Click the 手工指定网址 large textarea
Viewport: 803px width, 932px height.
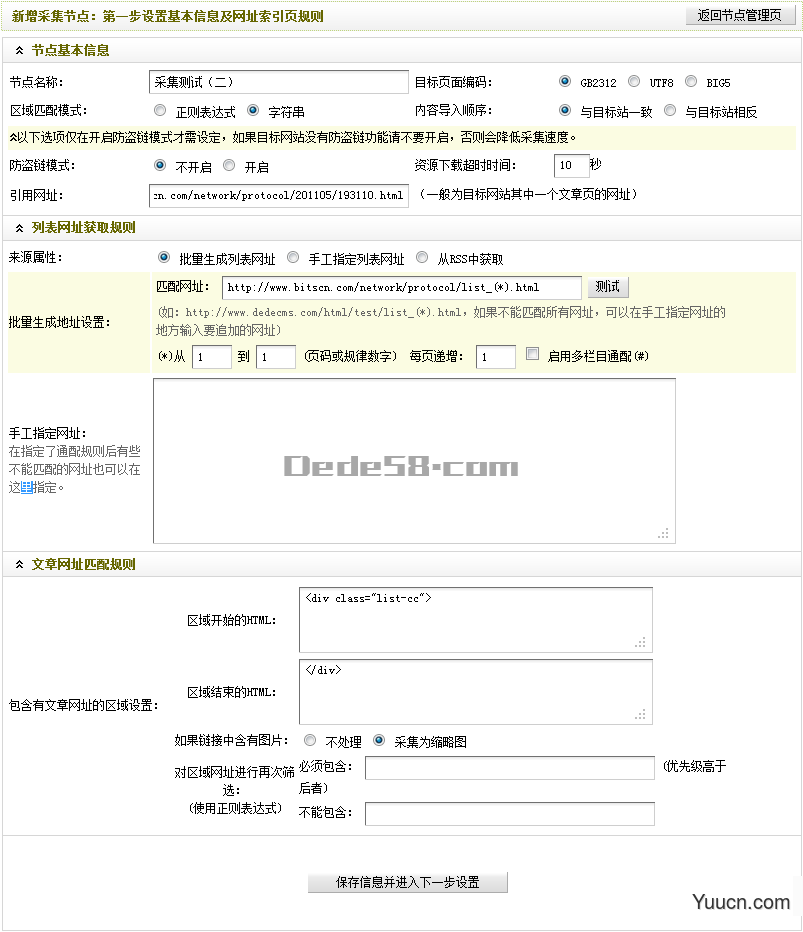414,461
